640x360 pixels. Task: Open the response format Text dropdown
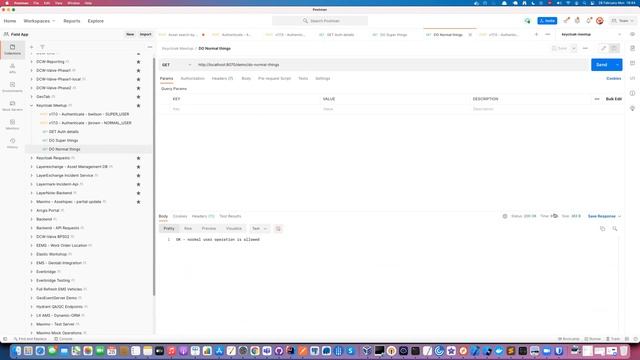[x=259, y=229]
